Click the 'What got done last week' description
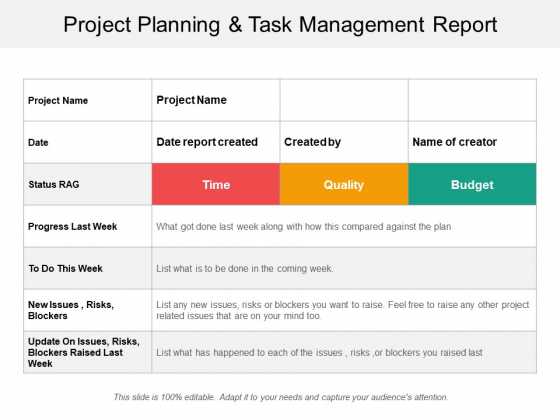 click(x=304, y=227)
